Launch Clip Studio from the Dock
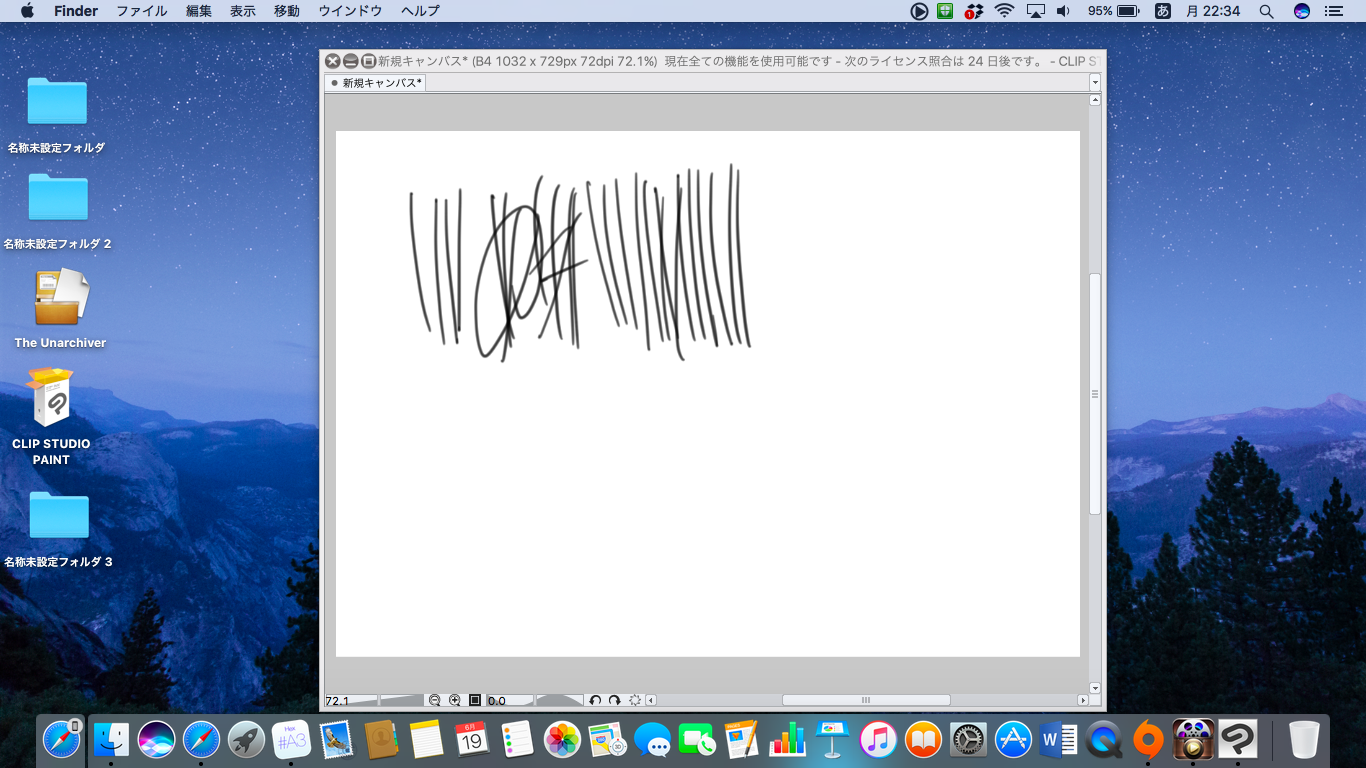This screenshot has height=768, width=1366. (x=1238, y=740)
